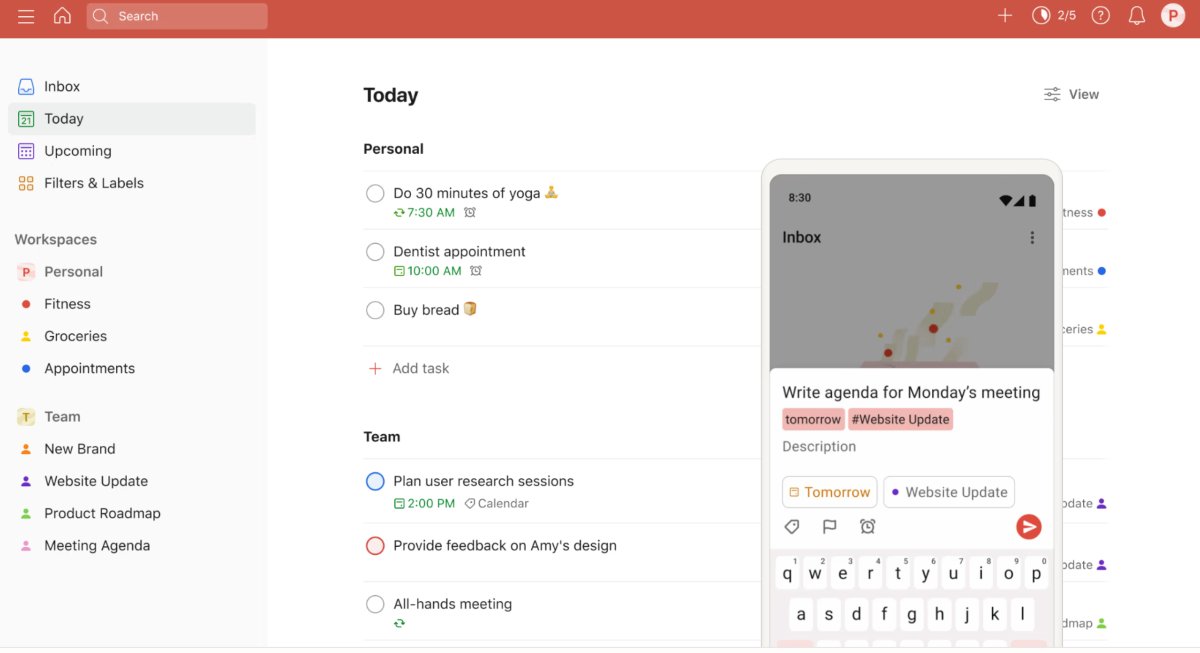Complete the Do 30 minutes of yoga task
Screen dimensions: 1200x653
(375, 193)
